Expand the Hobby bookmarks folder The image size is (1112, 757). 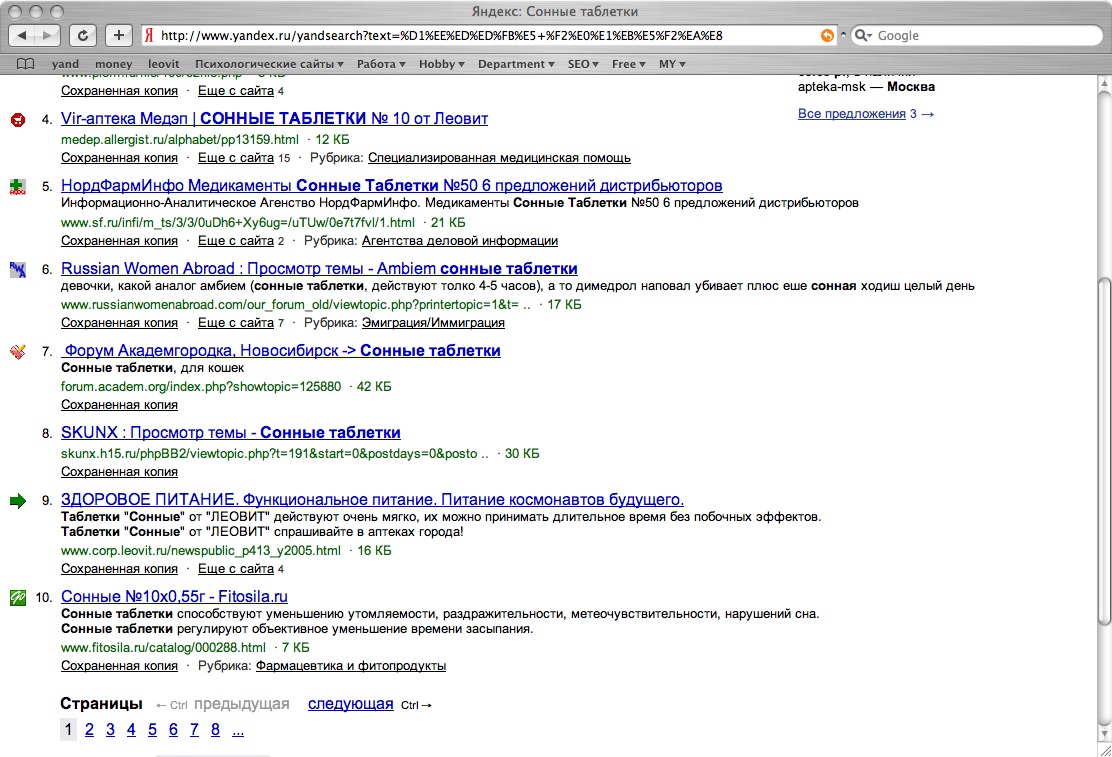pos(442,64)
